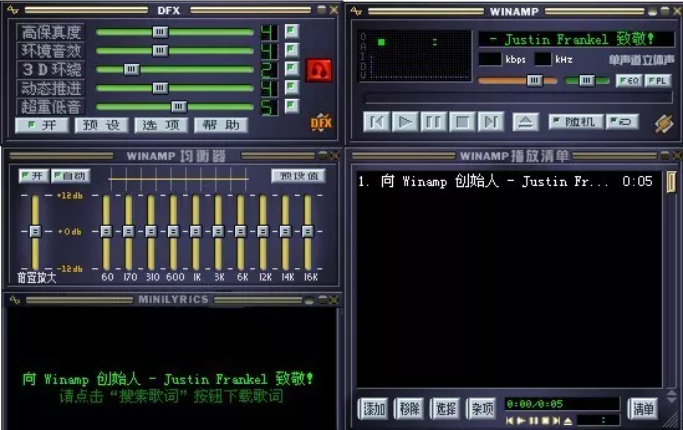Click the Winamp lightning bolt logo icon

pyautogui.click(x=664, y=123)
